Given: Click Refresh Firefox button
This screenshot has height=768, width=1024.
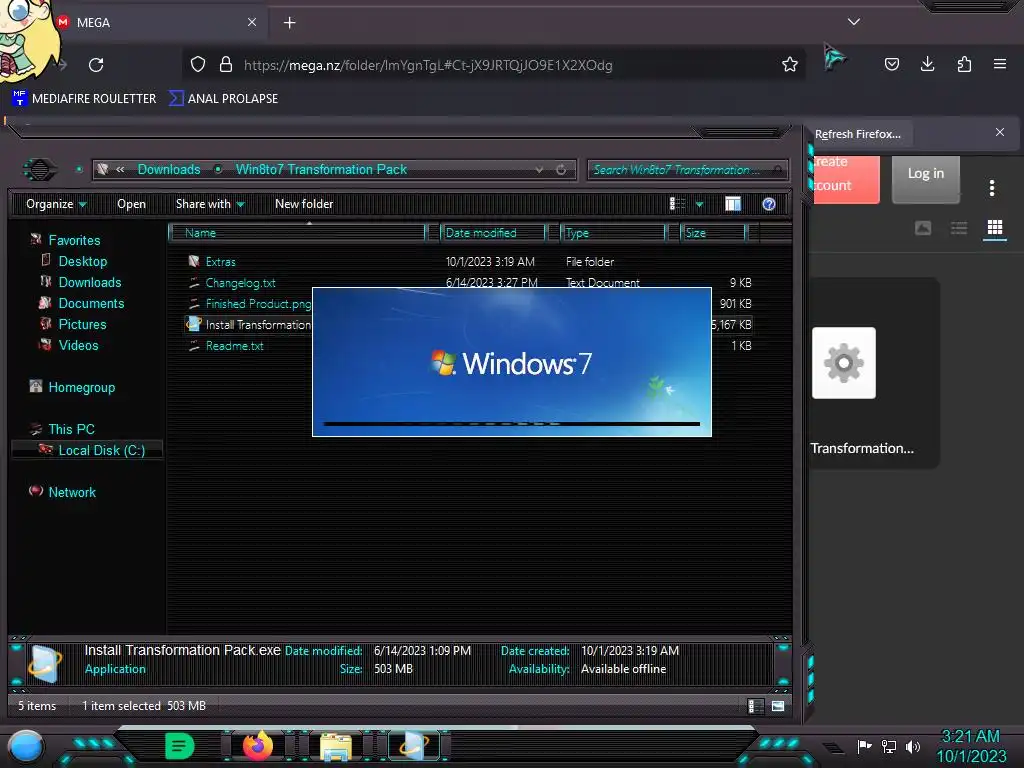Looking at the screenshot, I should coord(857,135).
